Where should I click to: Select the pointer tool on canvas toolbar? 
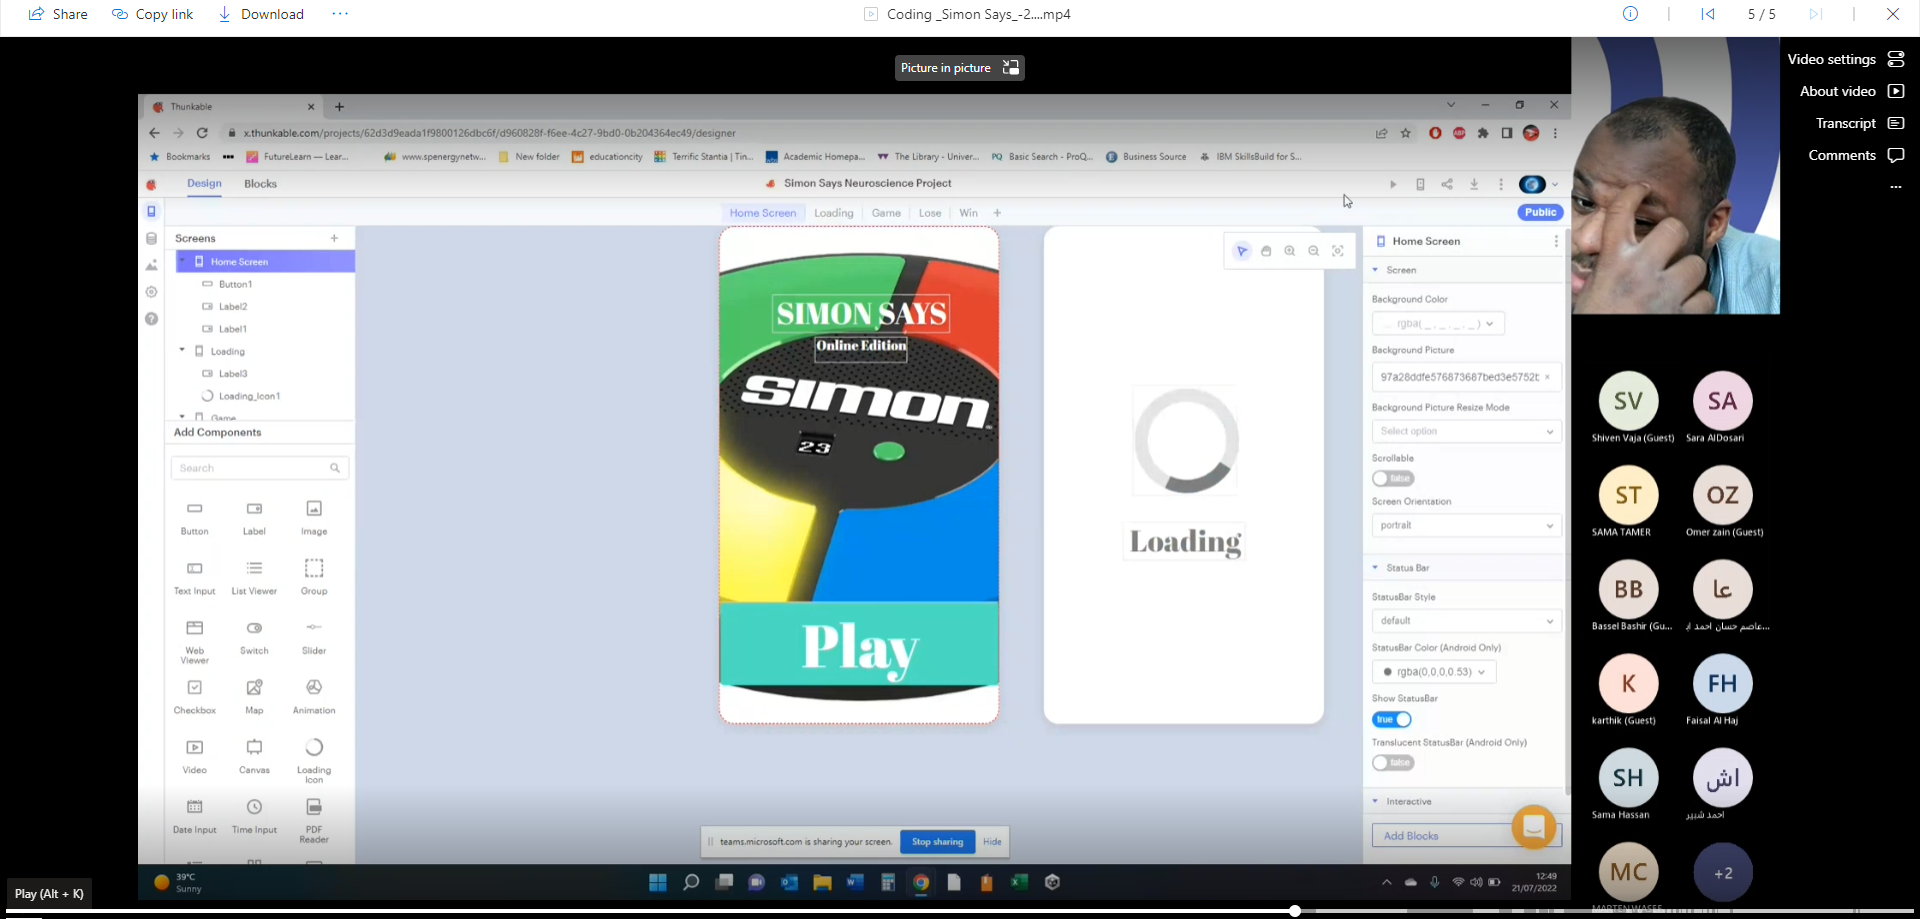(1242, 251)
